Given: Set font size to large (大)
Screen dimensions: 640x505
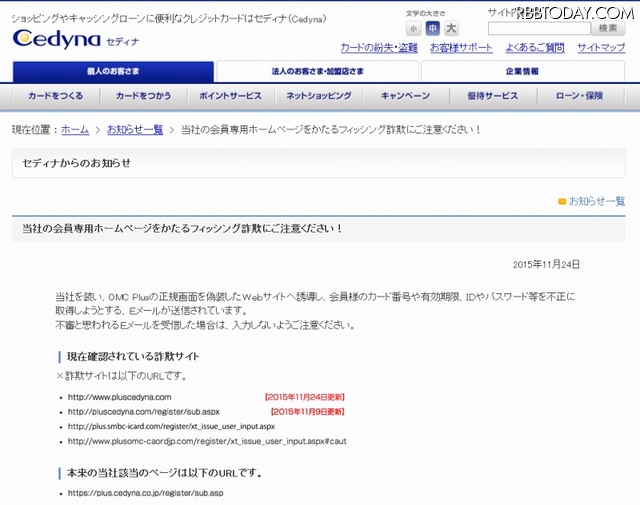Looking at the screenshot, I should (x=451, y=29).
